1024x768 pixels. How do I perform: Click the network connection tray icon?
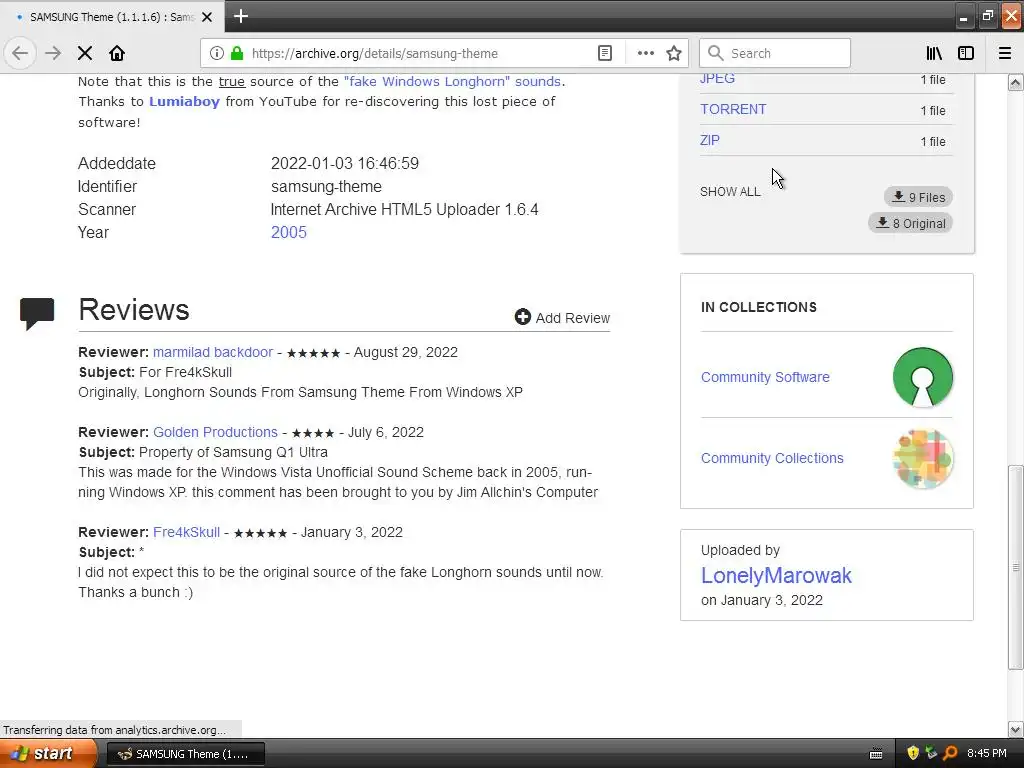(931, 754)
